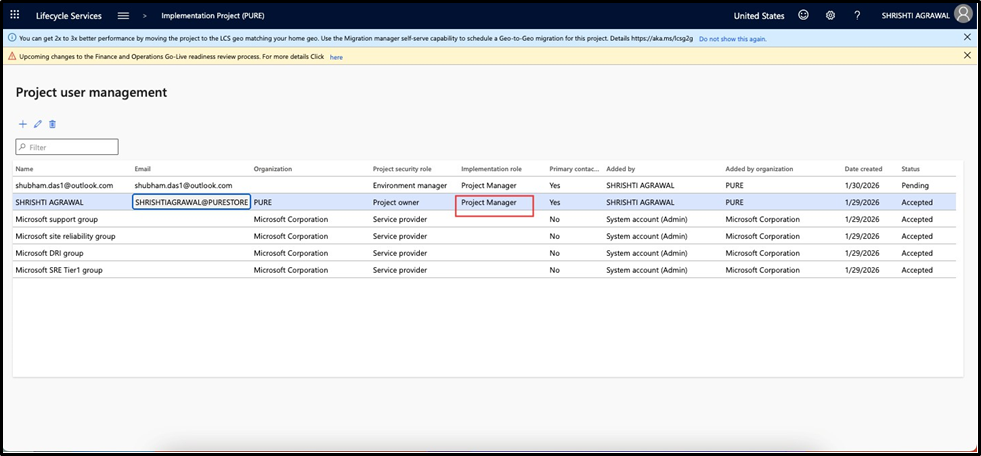Open the hamburger navigation menu
Viewport: 981px width, 456px height.
pos(123,16)
